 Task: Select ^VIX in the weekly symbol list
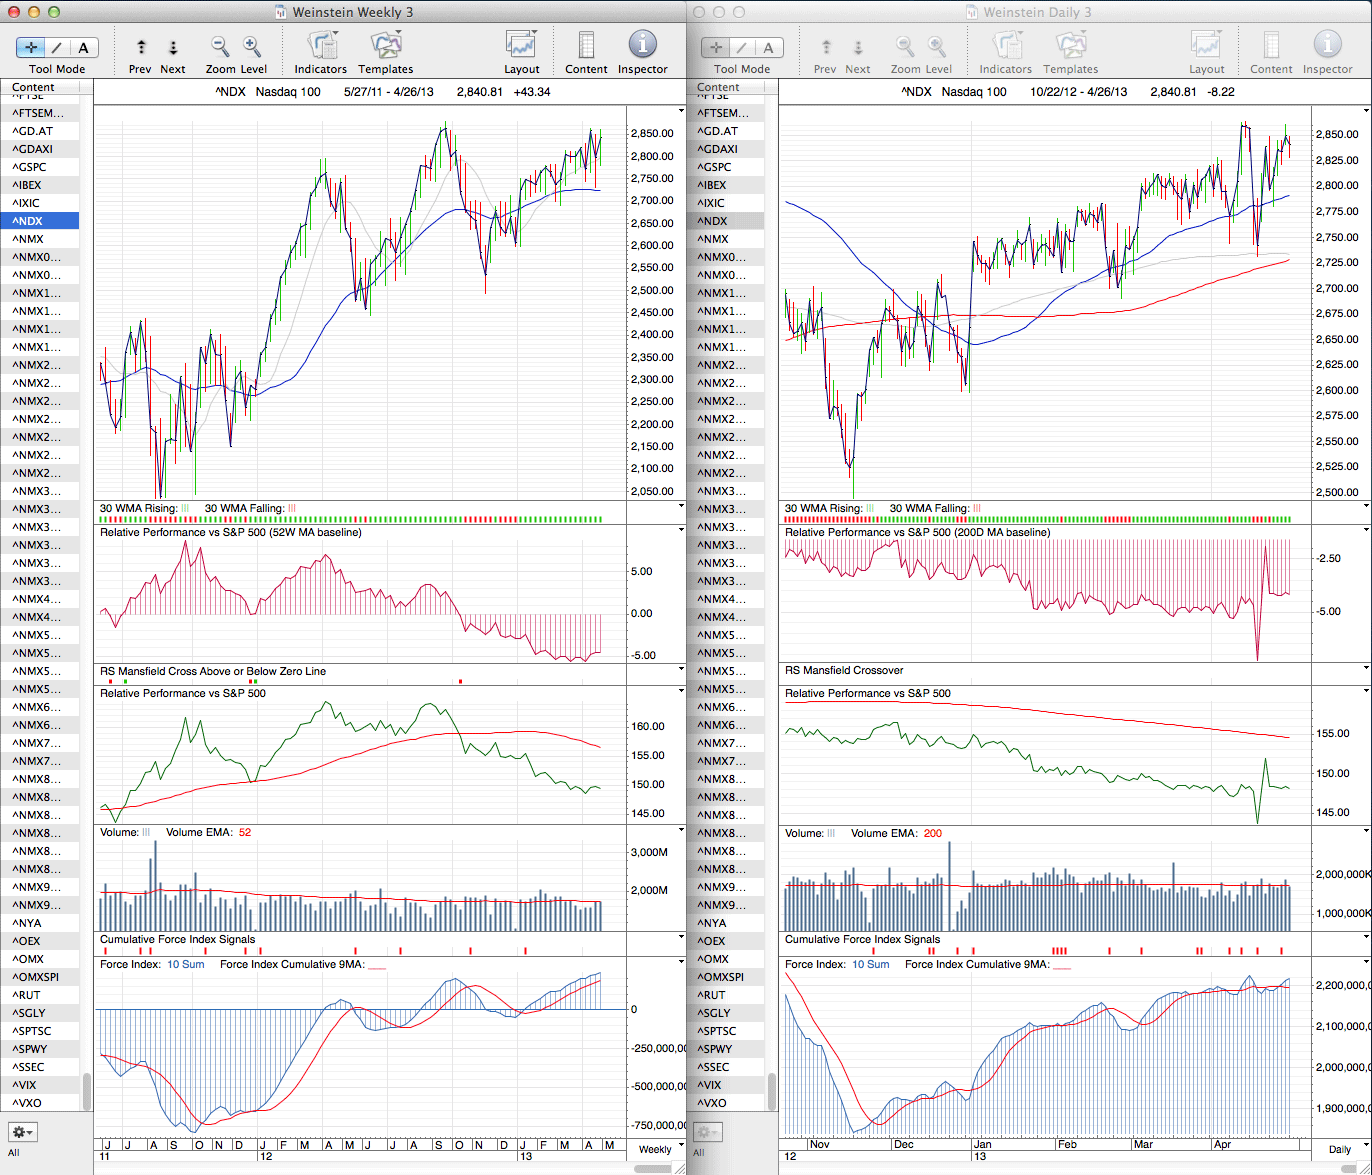30,1085
